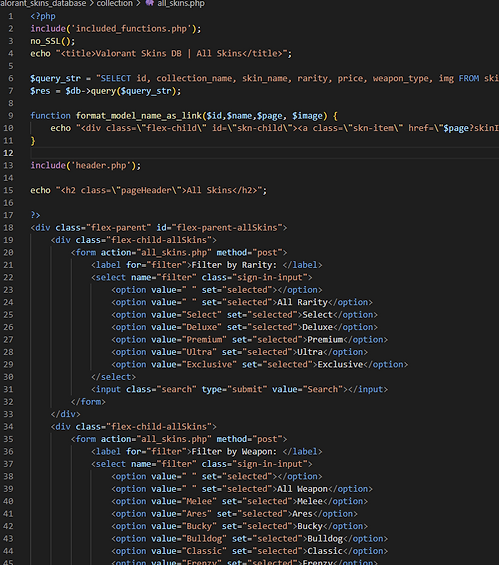Click the closing </div> tag on line 33
Image resolution: width=499 pixels, height=565 pixels.
click(66, 414)
